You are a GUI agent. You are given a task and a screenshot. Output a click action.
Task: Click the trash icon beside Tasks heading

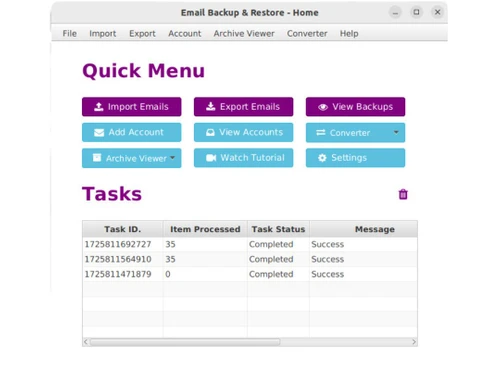pyautogui.click(x=403, y=194)
